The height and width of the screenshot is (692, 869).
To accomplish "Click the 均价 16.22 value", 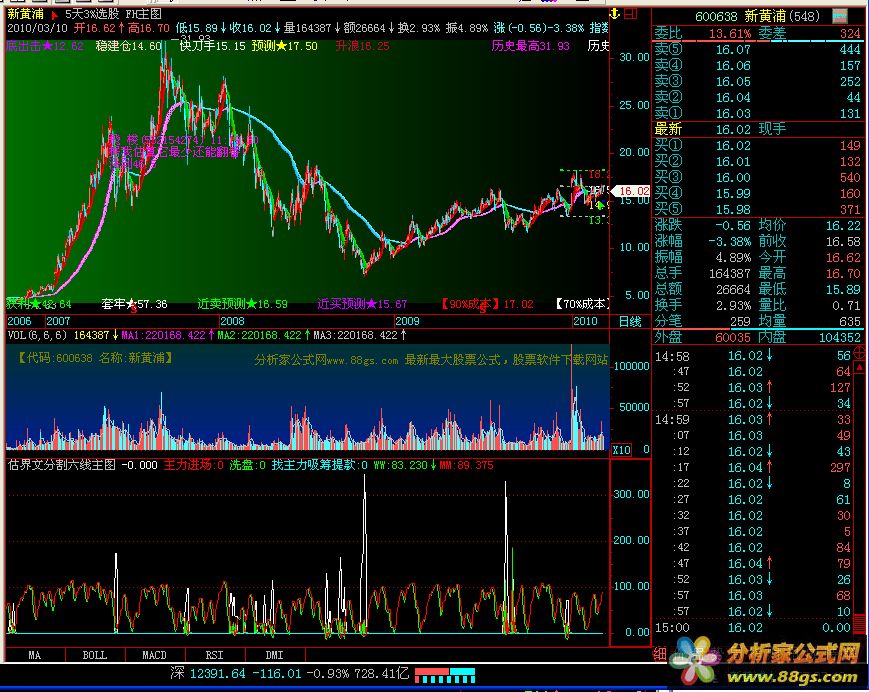I will click(x=844, y=226).
